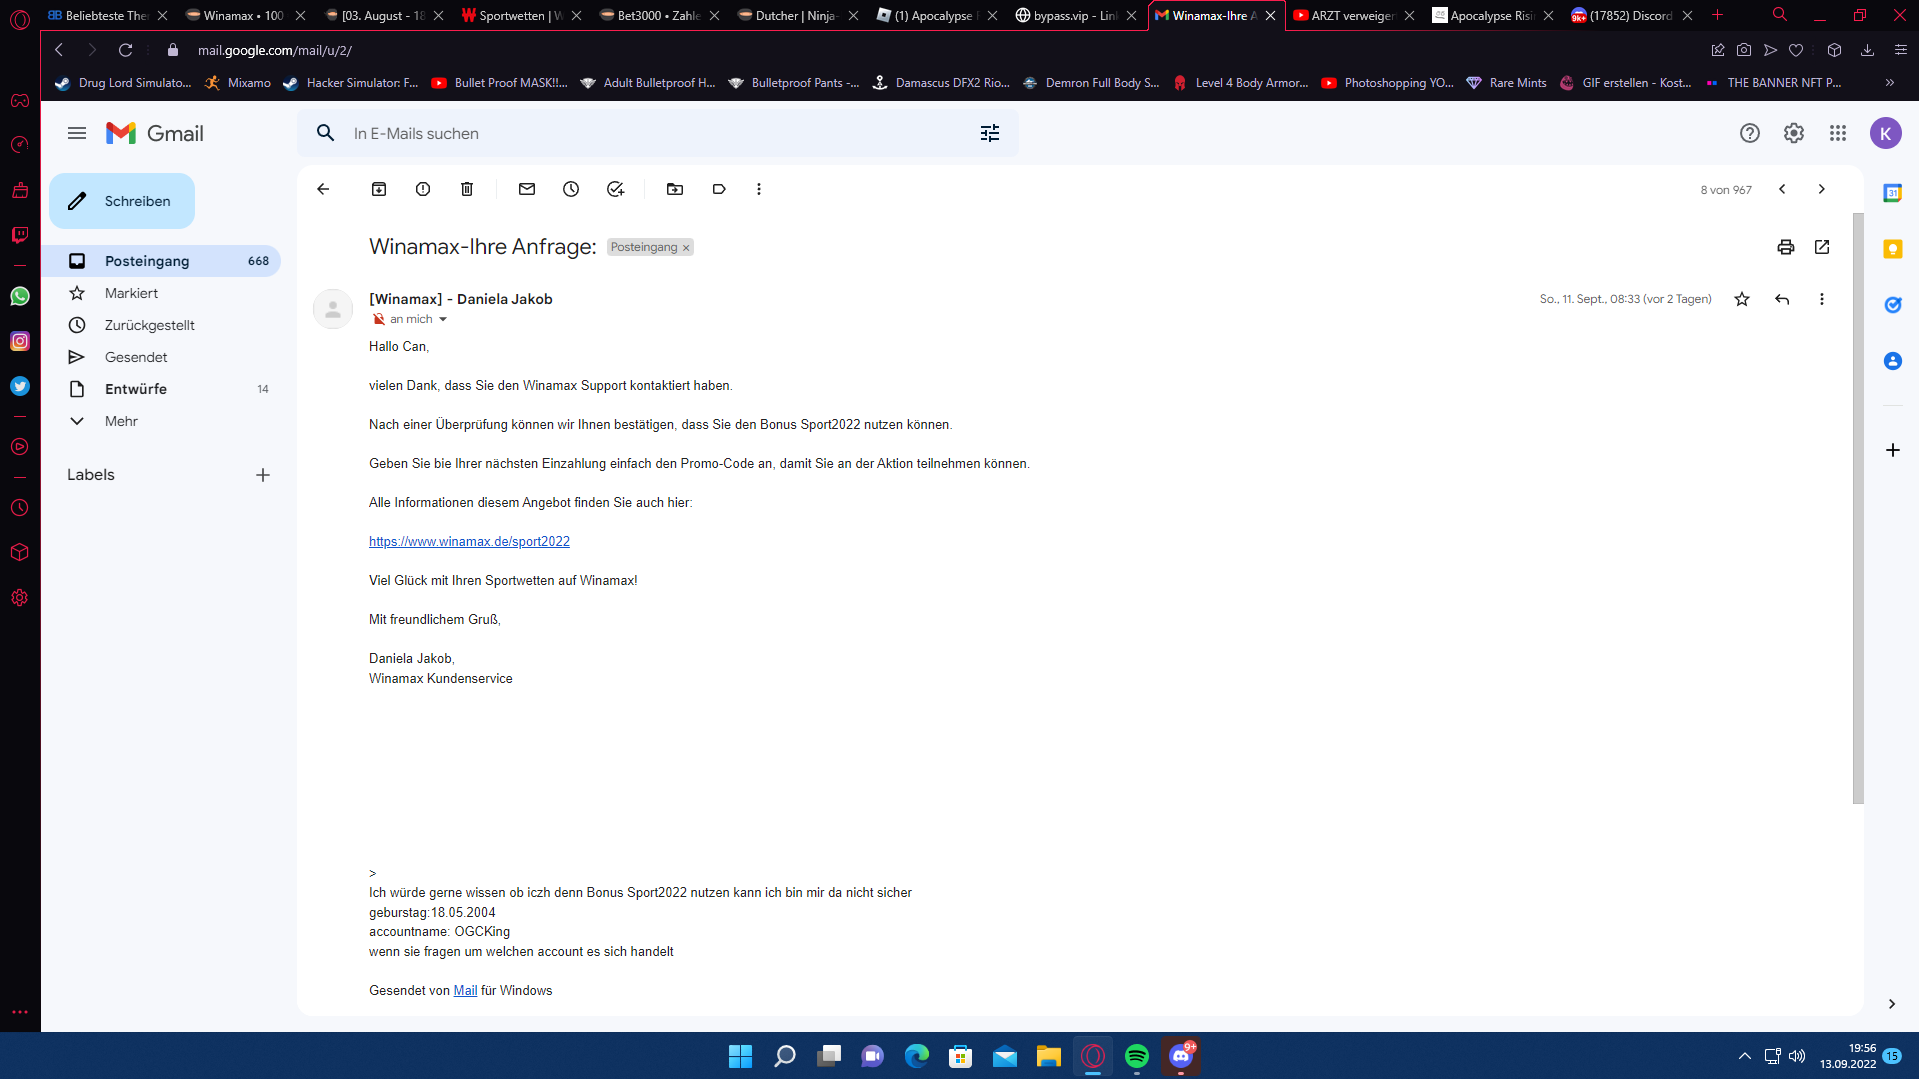Image resolution: width=1919 pixels, height=1079 pixels.
Task: Open the winamax.de/sport2022 link
Action: pyautogui.click(x=469, y=541)
